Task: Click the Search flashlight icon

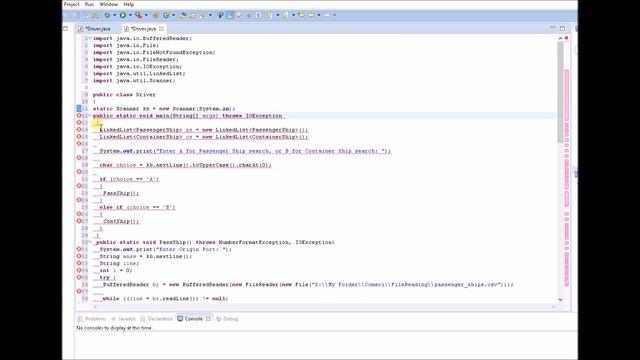Action: click(x=203, y=15)
